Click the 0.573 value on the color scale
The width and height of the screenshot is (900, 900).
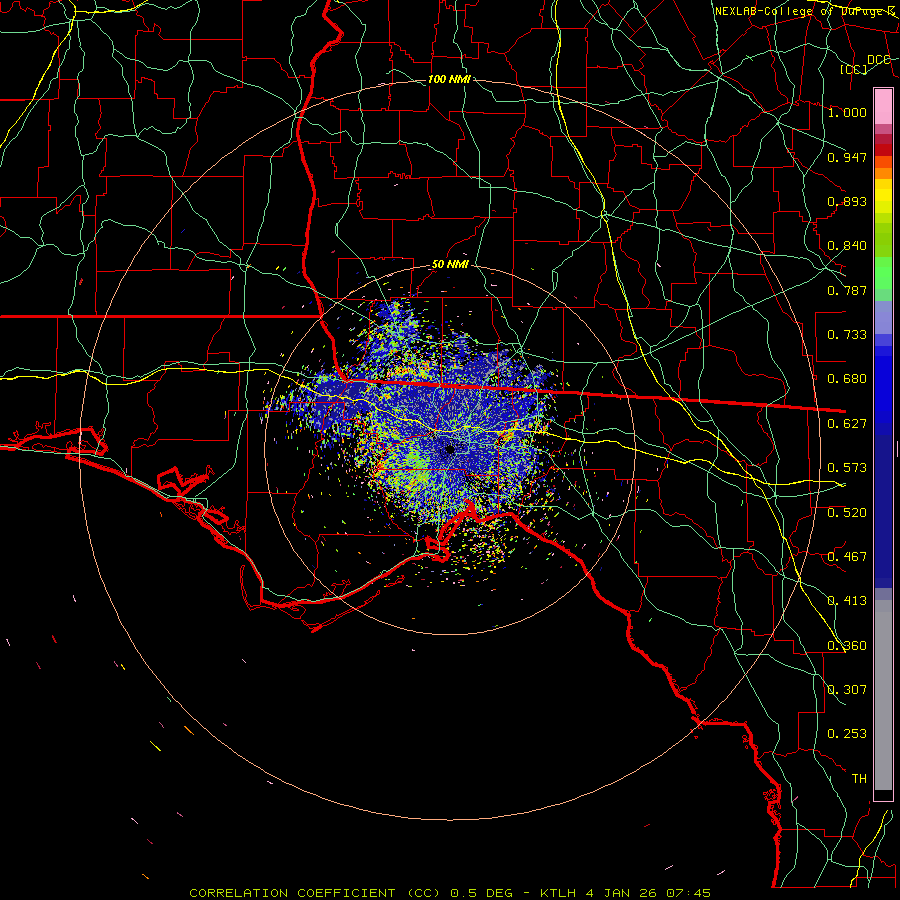(847, 468)
